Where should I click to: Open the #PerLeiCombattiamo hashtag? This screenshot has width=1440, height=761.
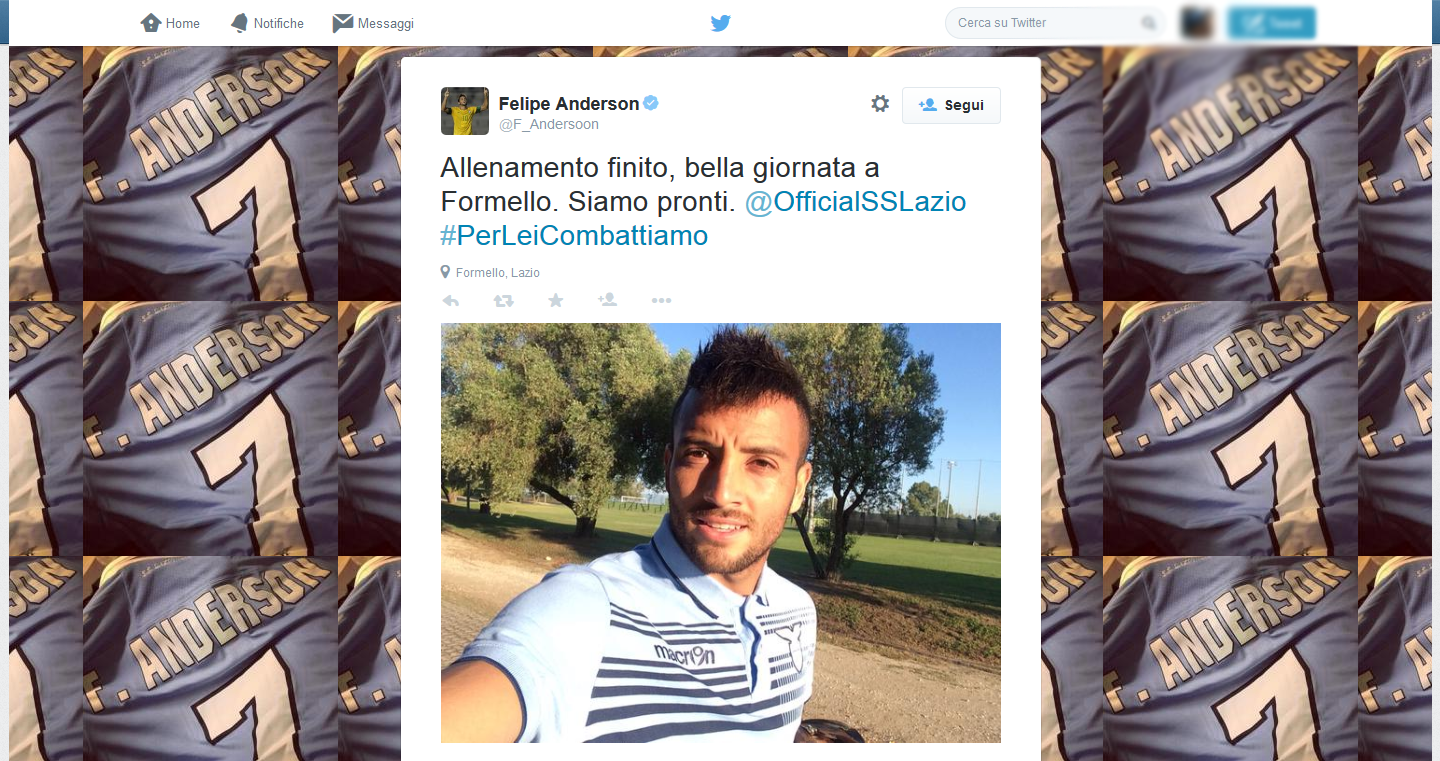574,236
